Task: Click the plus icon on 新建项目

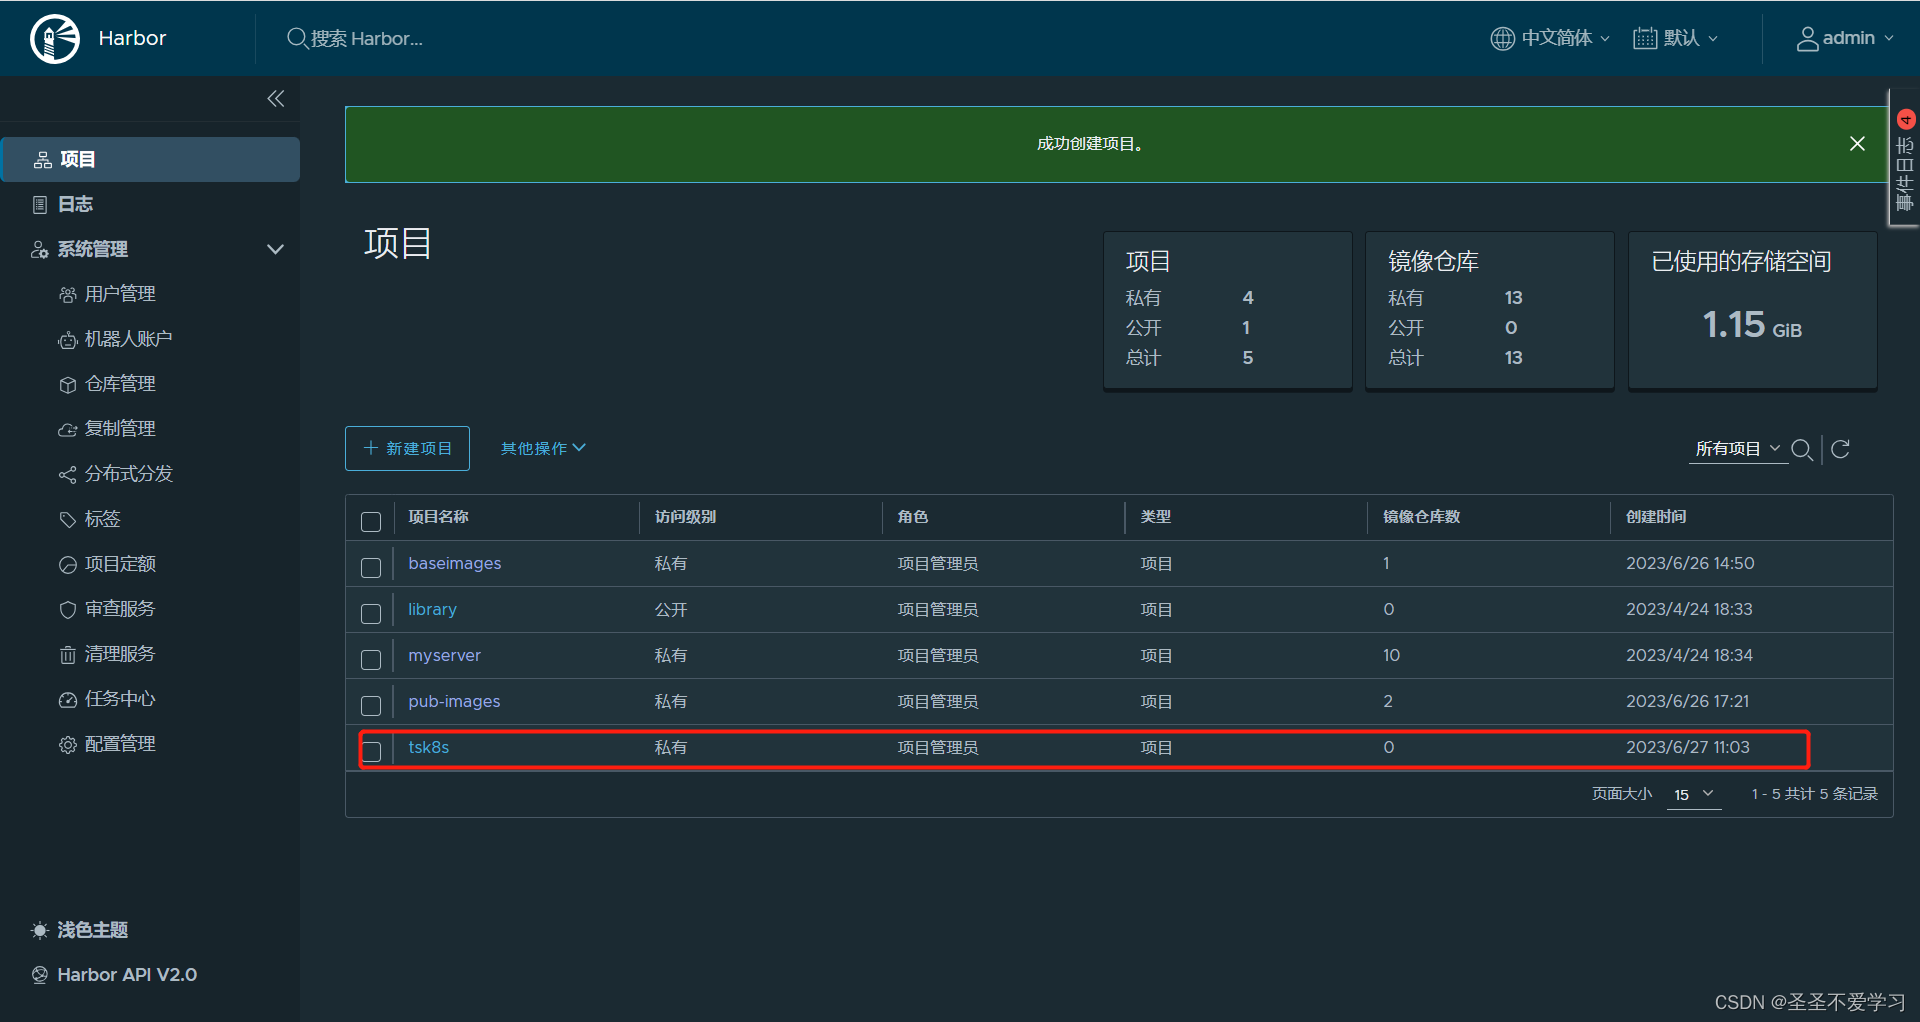Action: 371,448
